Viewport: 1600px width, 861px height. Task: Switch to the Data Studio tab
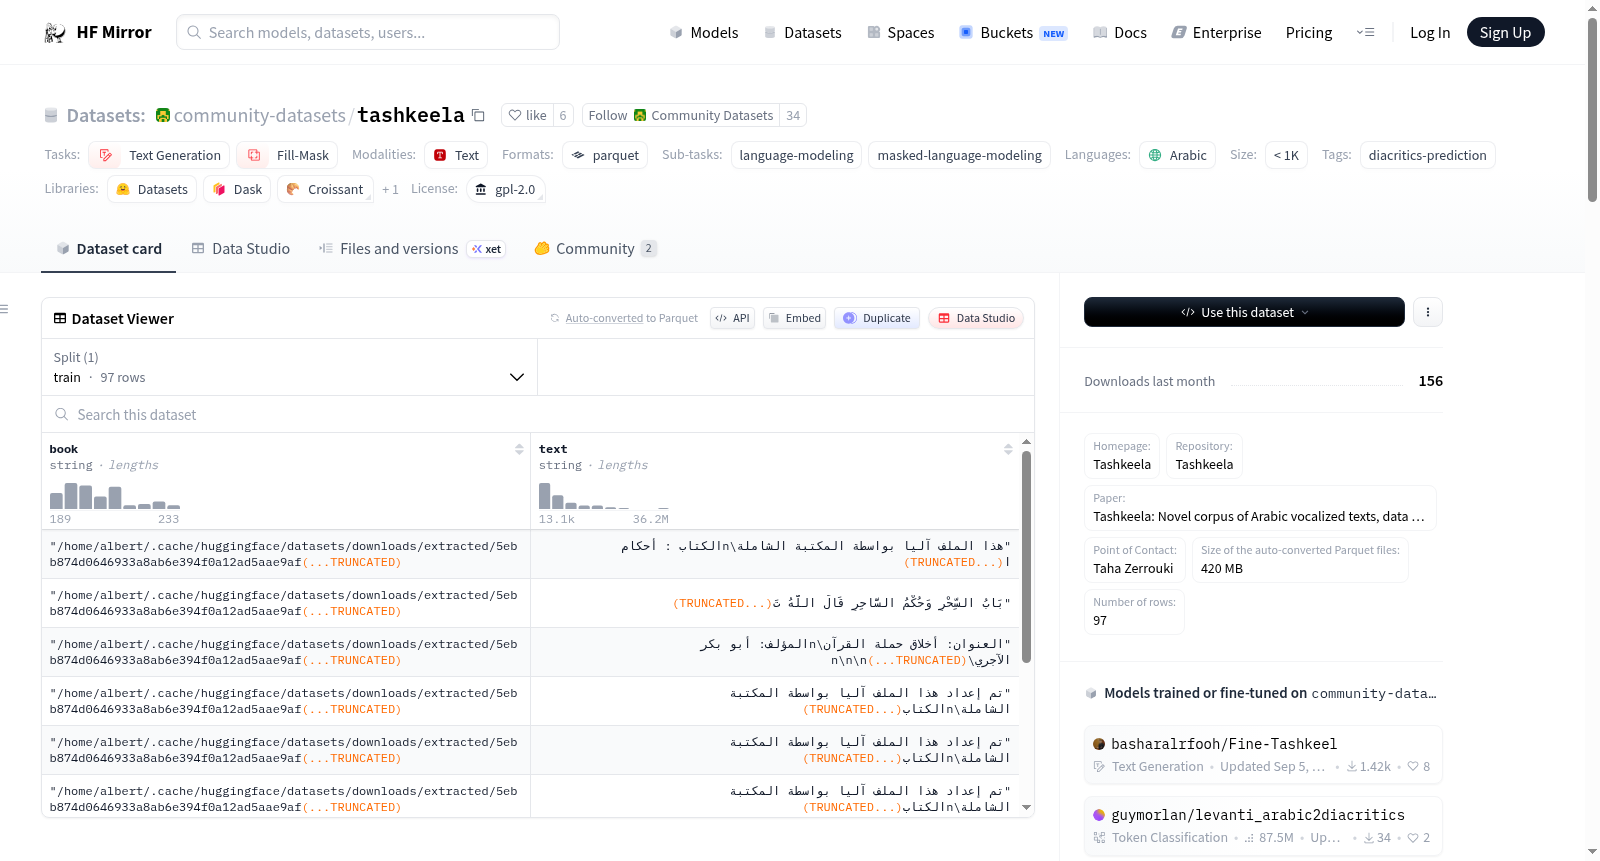[x=241, y=249]
